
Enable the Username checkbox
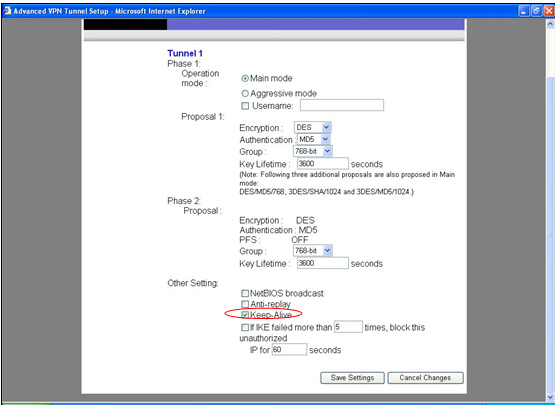point(245,106)
